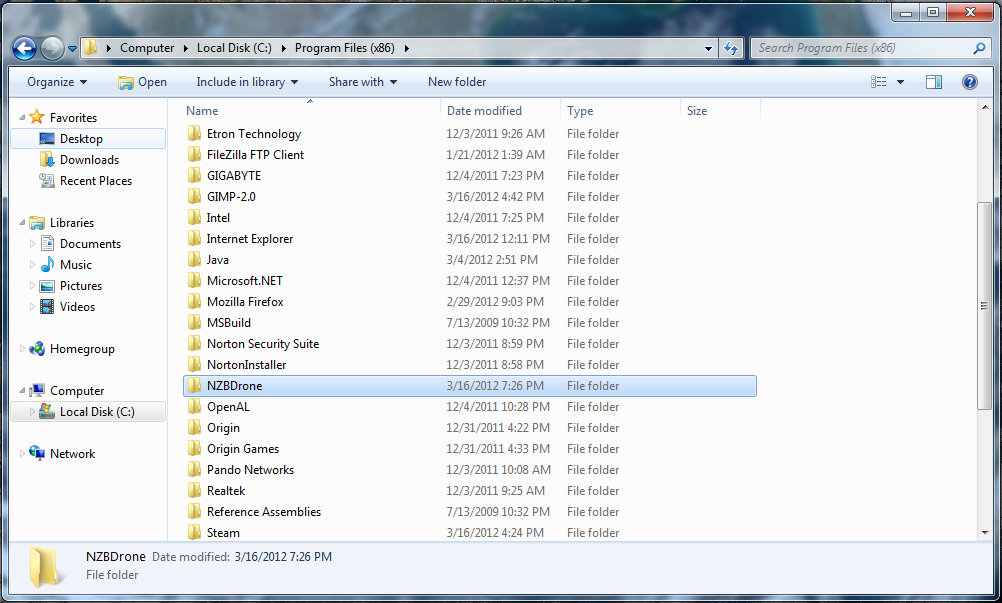1002x603 pixels.
Task: Select the Etron Technology folder icon
Action: [x=194, y=134]
